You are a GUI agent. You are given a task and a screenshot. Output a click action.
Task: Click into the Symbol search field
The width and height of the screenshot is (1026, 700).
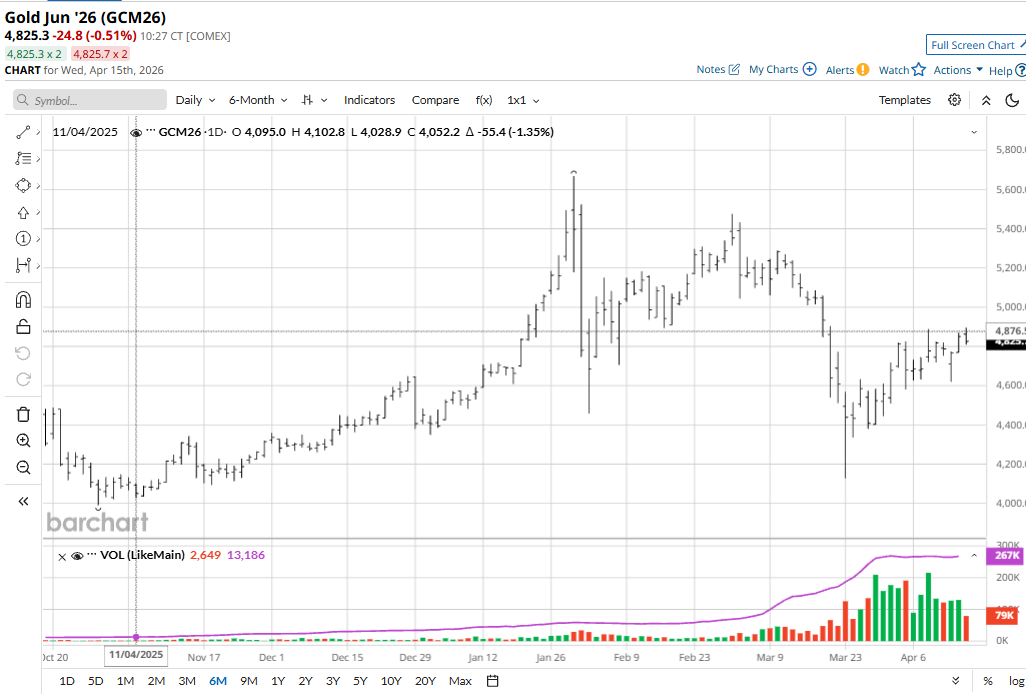(90, 100)
